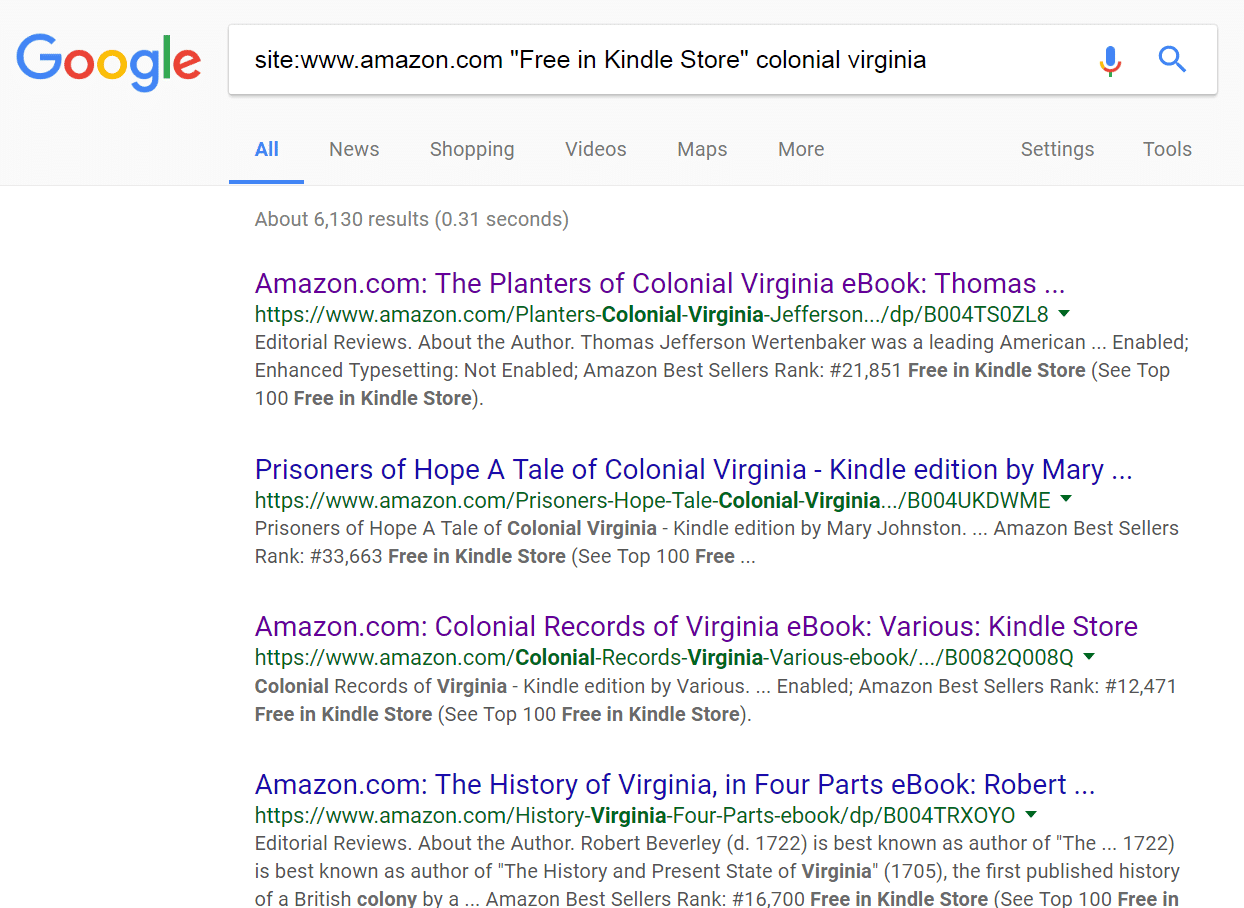Open search Settings menu

pos(1057,149)
